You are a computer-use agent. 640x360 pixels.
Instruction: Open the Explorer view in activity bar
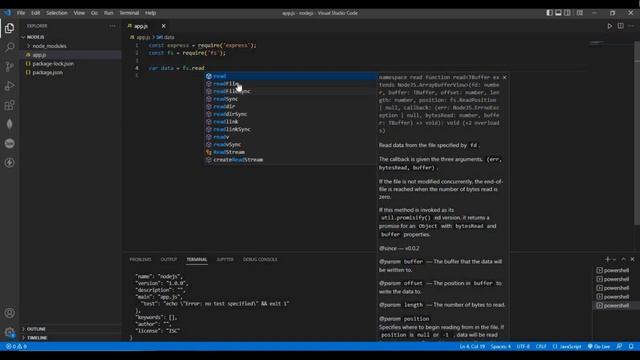click(9, 28)
